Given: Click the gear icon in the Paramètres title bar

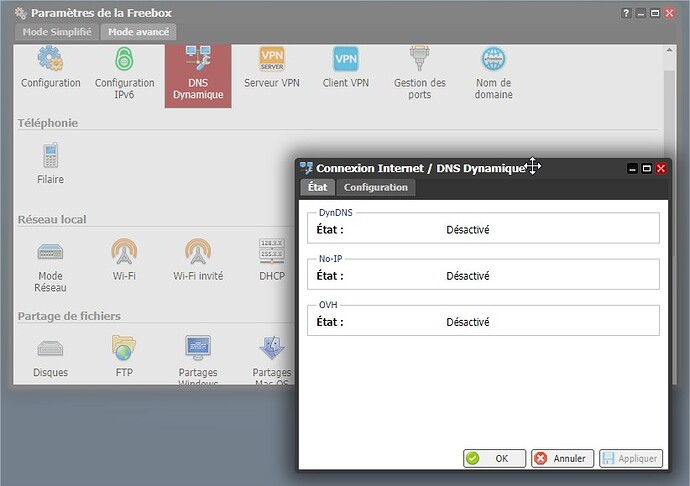Looking at the screenshot, I should (20, 13).
